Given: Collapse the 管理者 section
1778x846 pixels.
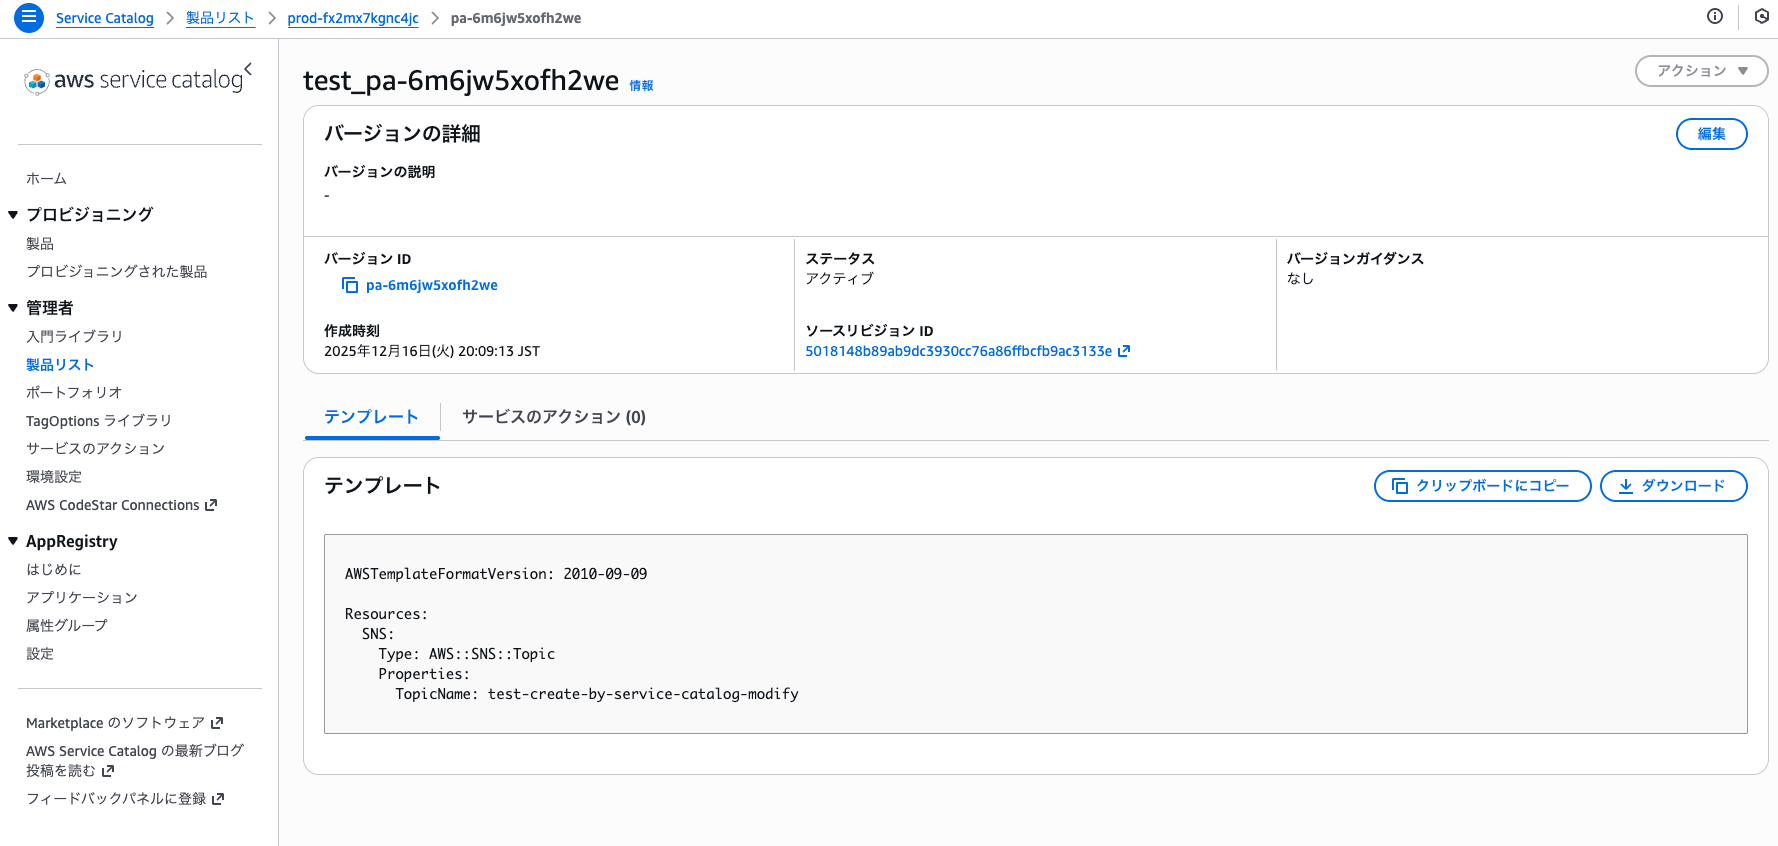Looking at the screenshot, I should 13,307.
